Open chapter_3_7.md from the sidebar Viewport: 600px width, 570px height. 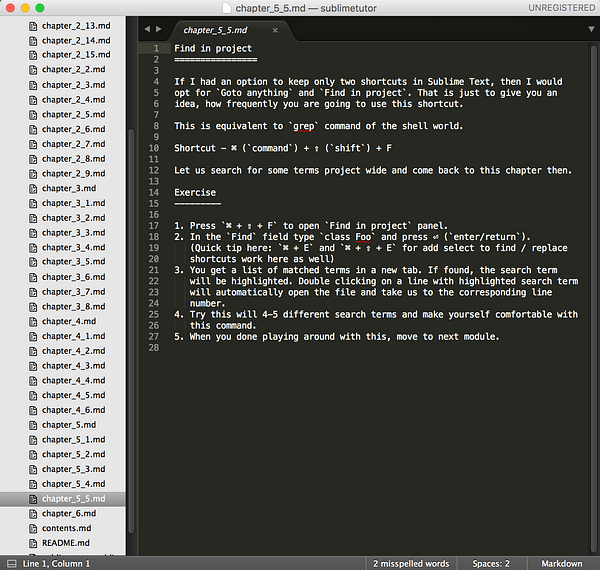tap(73, 292)
